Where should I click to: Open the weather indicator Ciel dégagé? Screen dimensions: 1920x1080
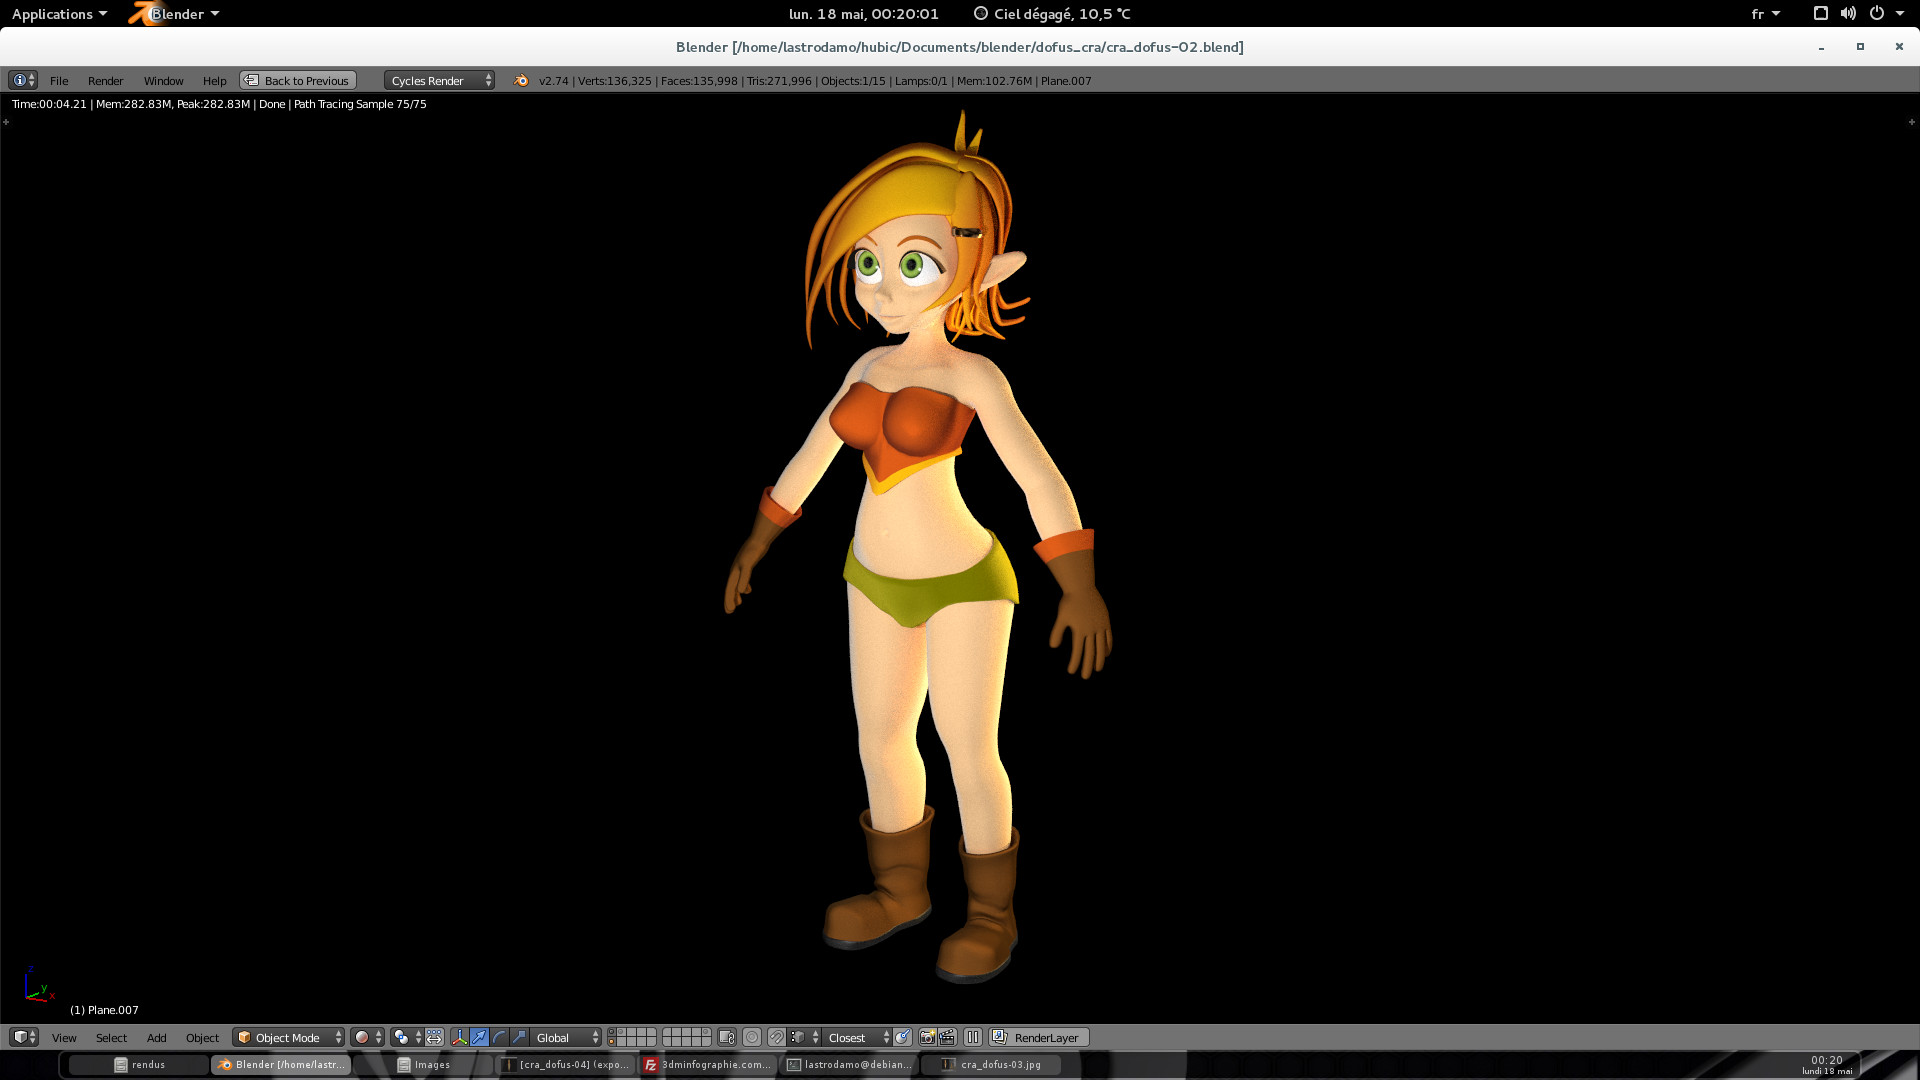click(1052, 13)
